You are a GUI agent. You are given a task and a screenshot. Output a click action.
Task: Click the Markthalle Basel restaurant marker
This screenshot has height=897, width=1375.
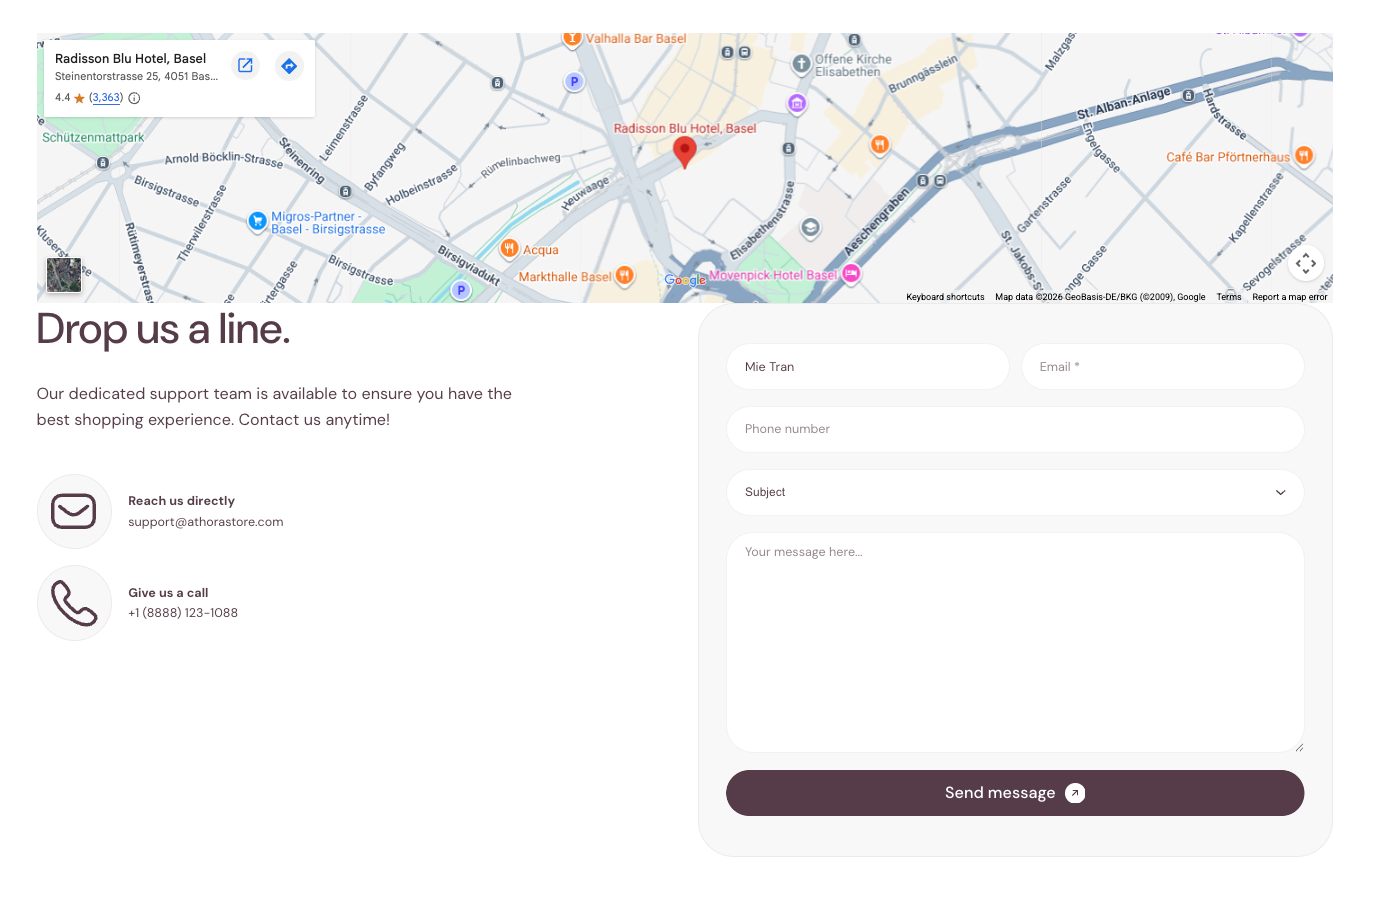point(624,275)
